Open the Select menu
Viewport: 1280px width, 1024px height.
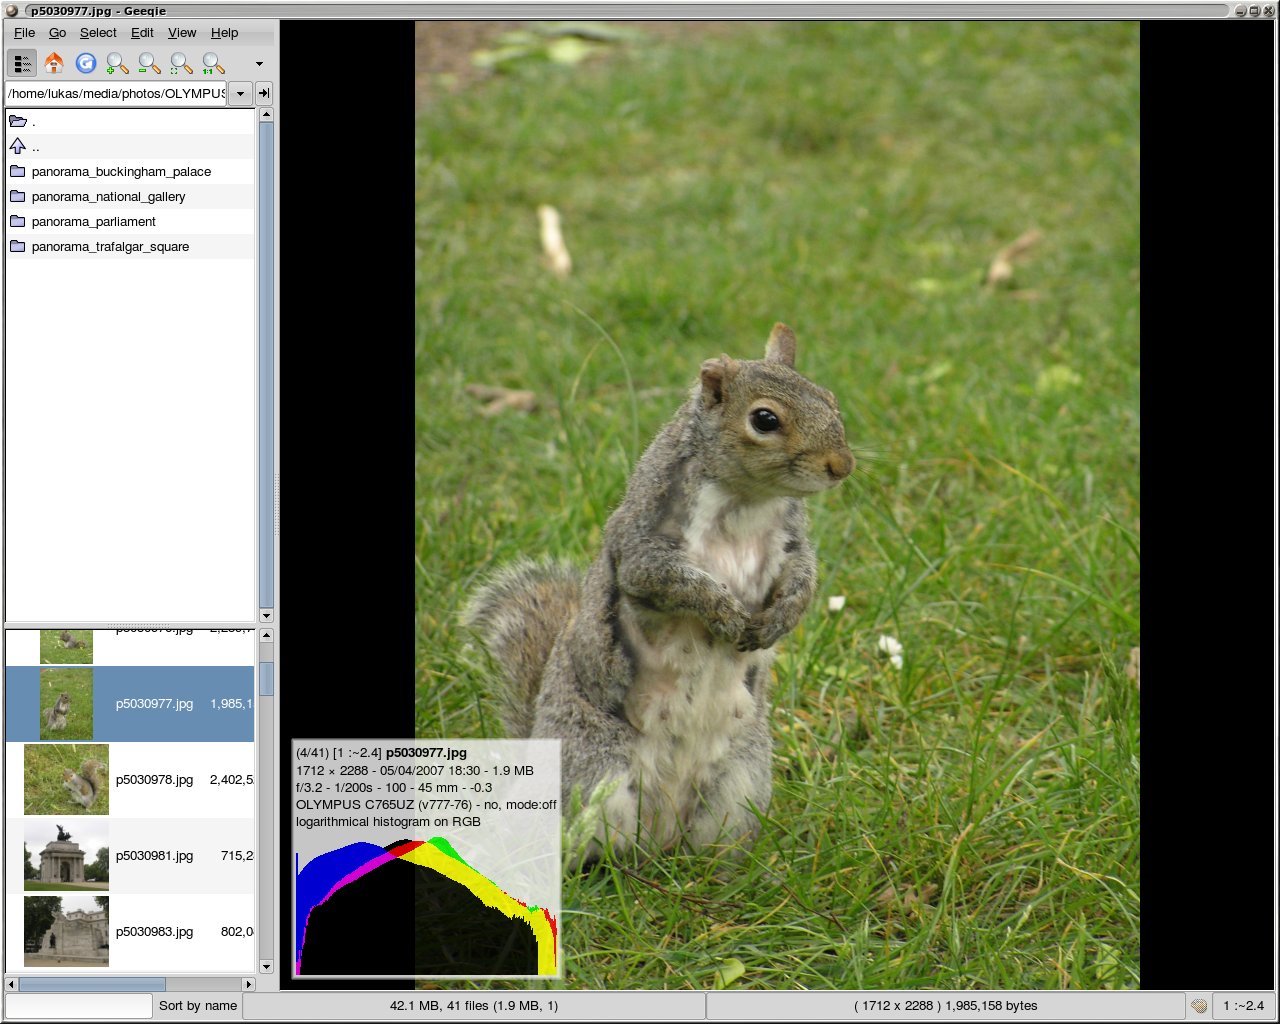pos(98,33)
